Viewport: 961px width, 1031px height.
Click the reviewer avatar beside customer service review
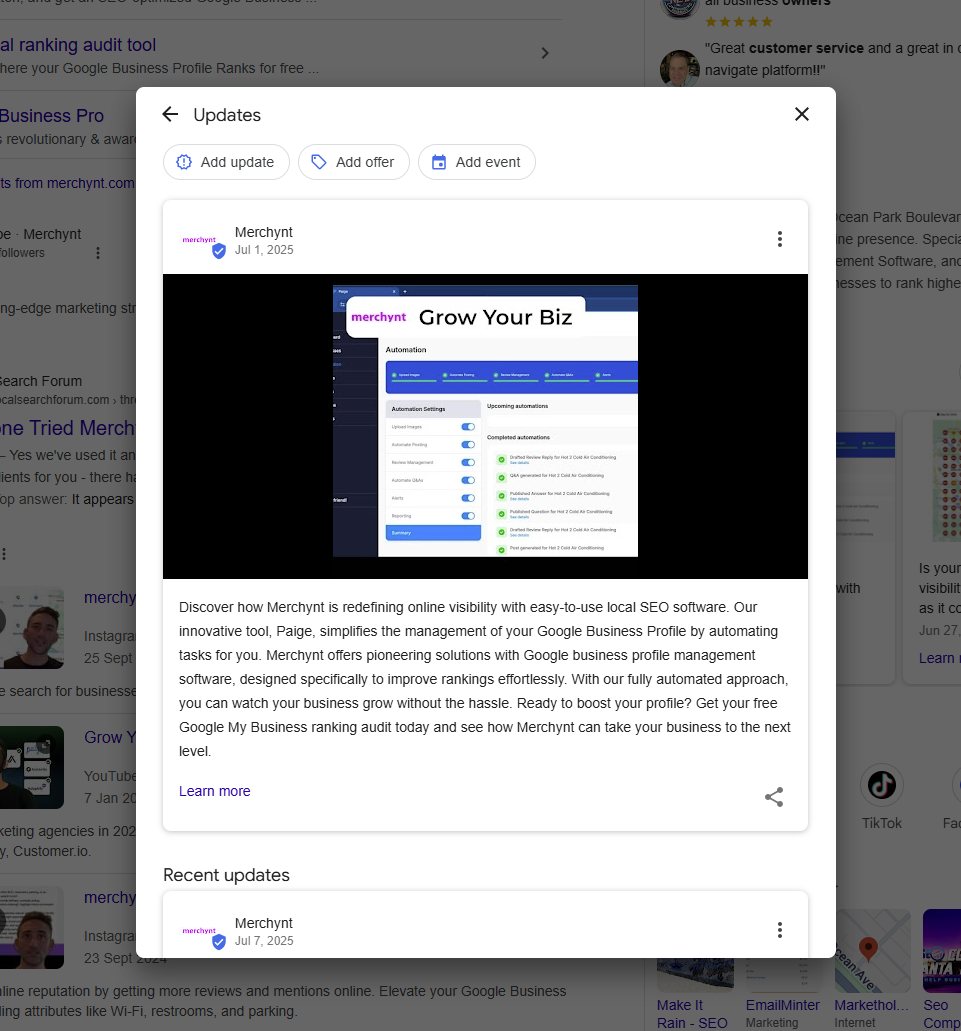(679, 68)
